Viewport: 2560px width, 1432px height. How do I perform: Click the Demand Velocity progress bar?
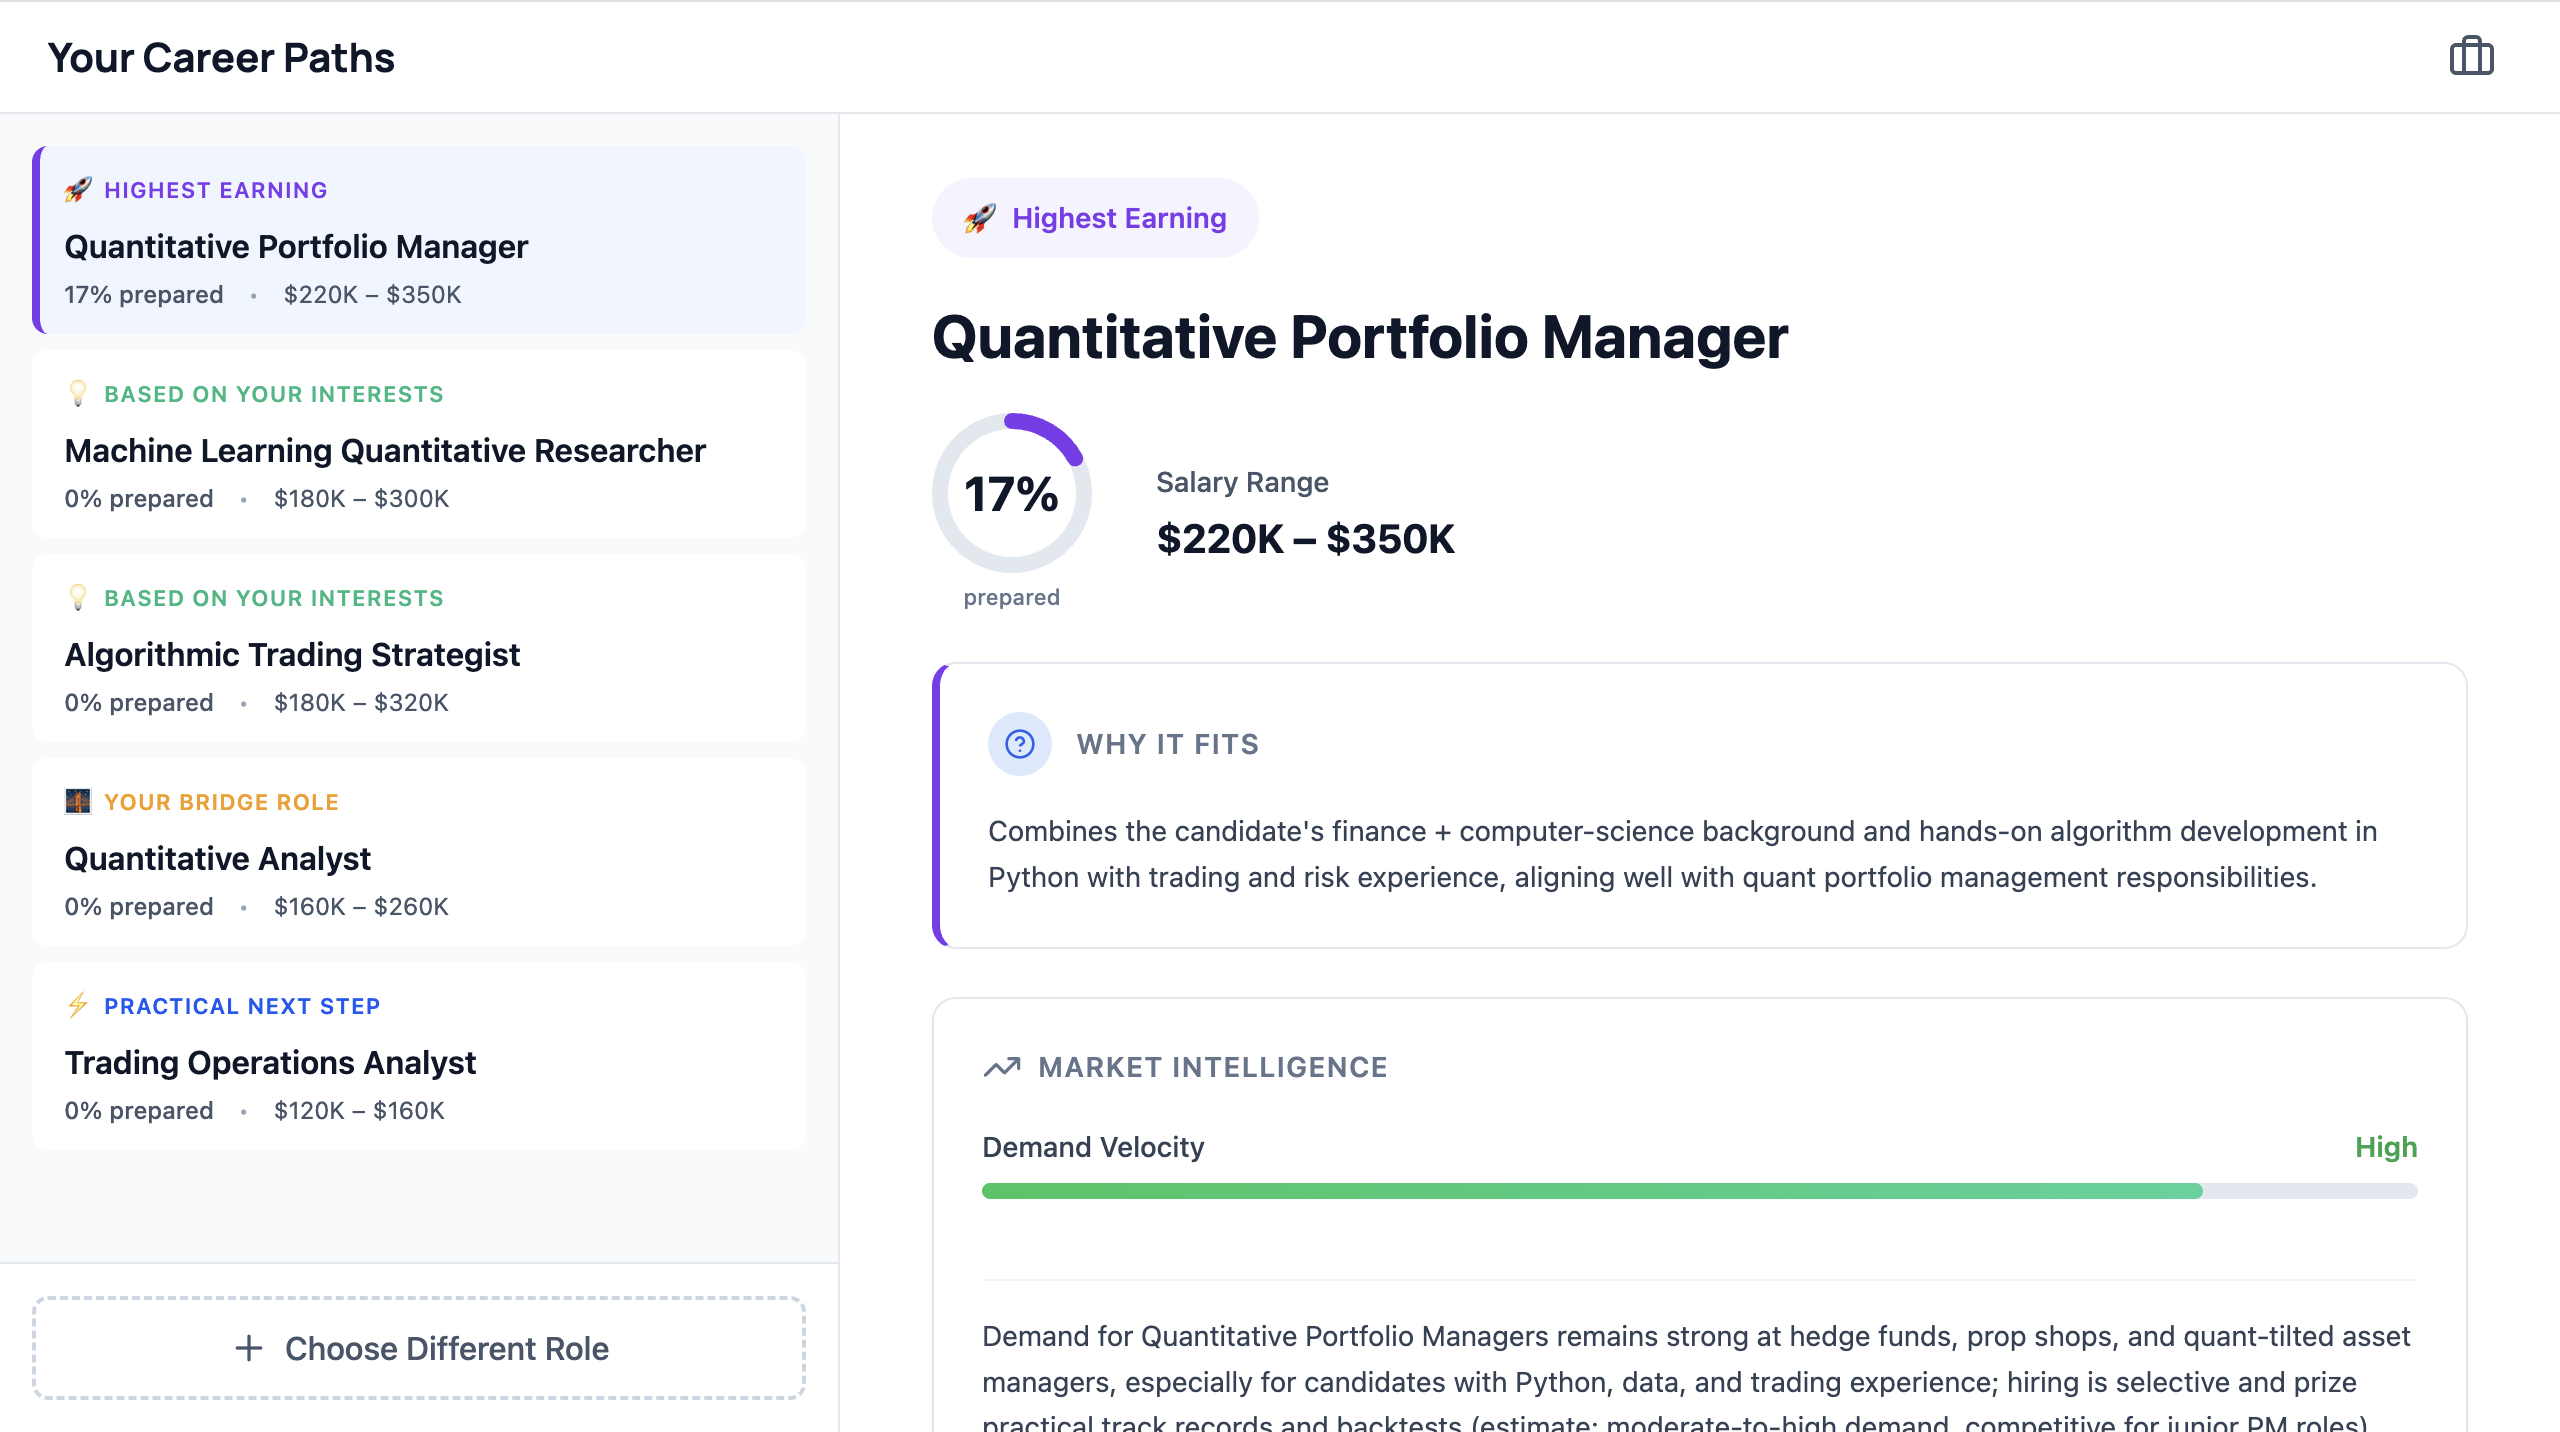click(1698, 1191)
